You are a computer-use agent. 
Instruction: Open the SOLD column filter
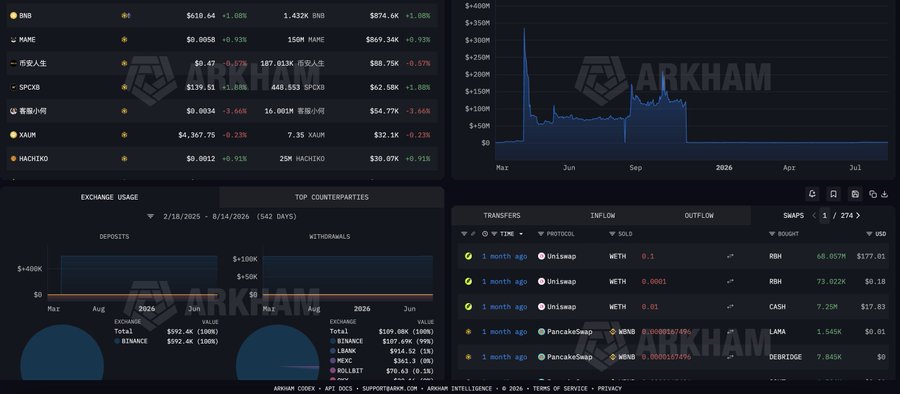[612, 234]
